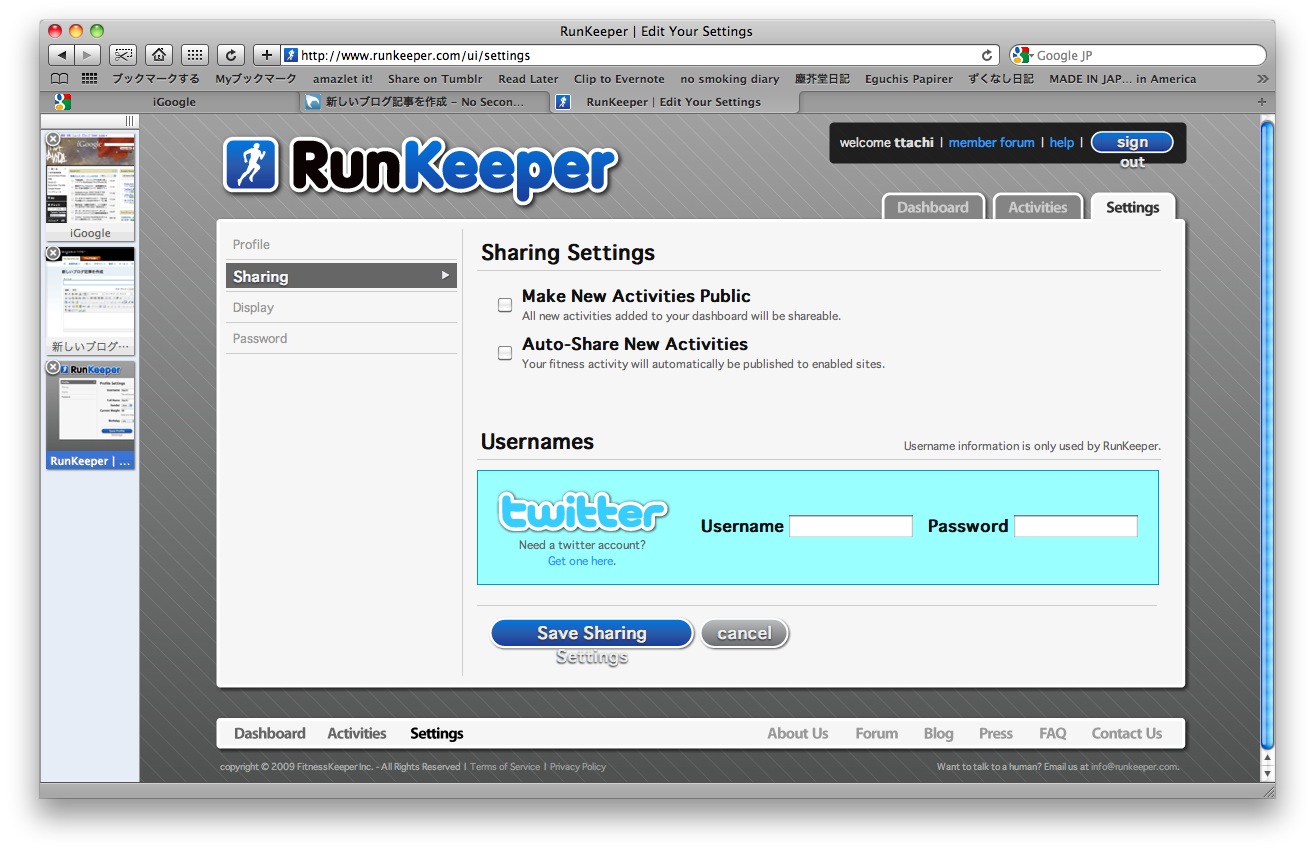1315x858 pixels.
Task: Click the URL address bar
Action: point(640,55)
